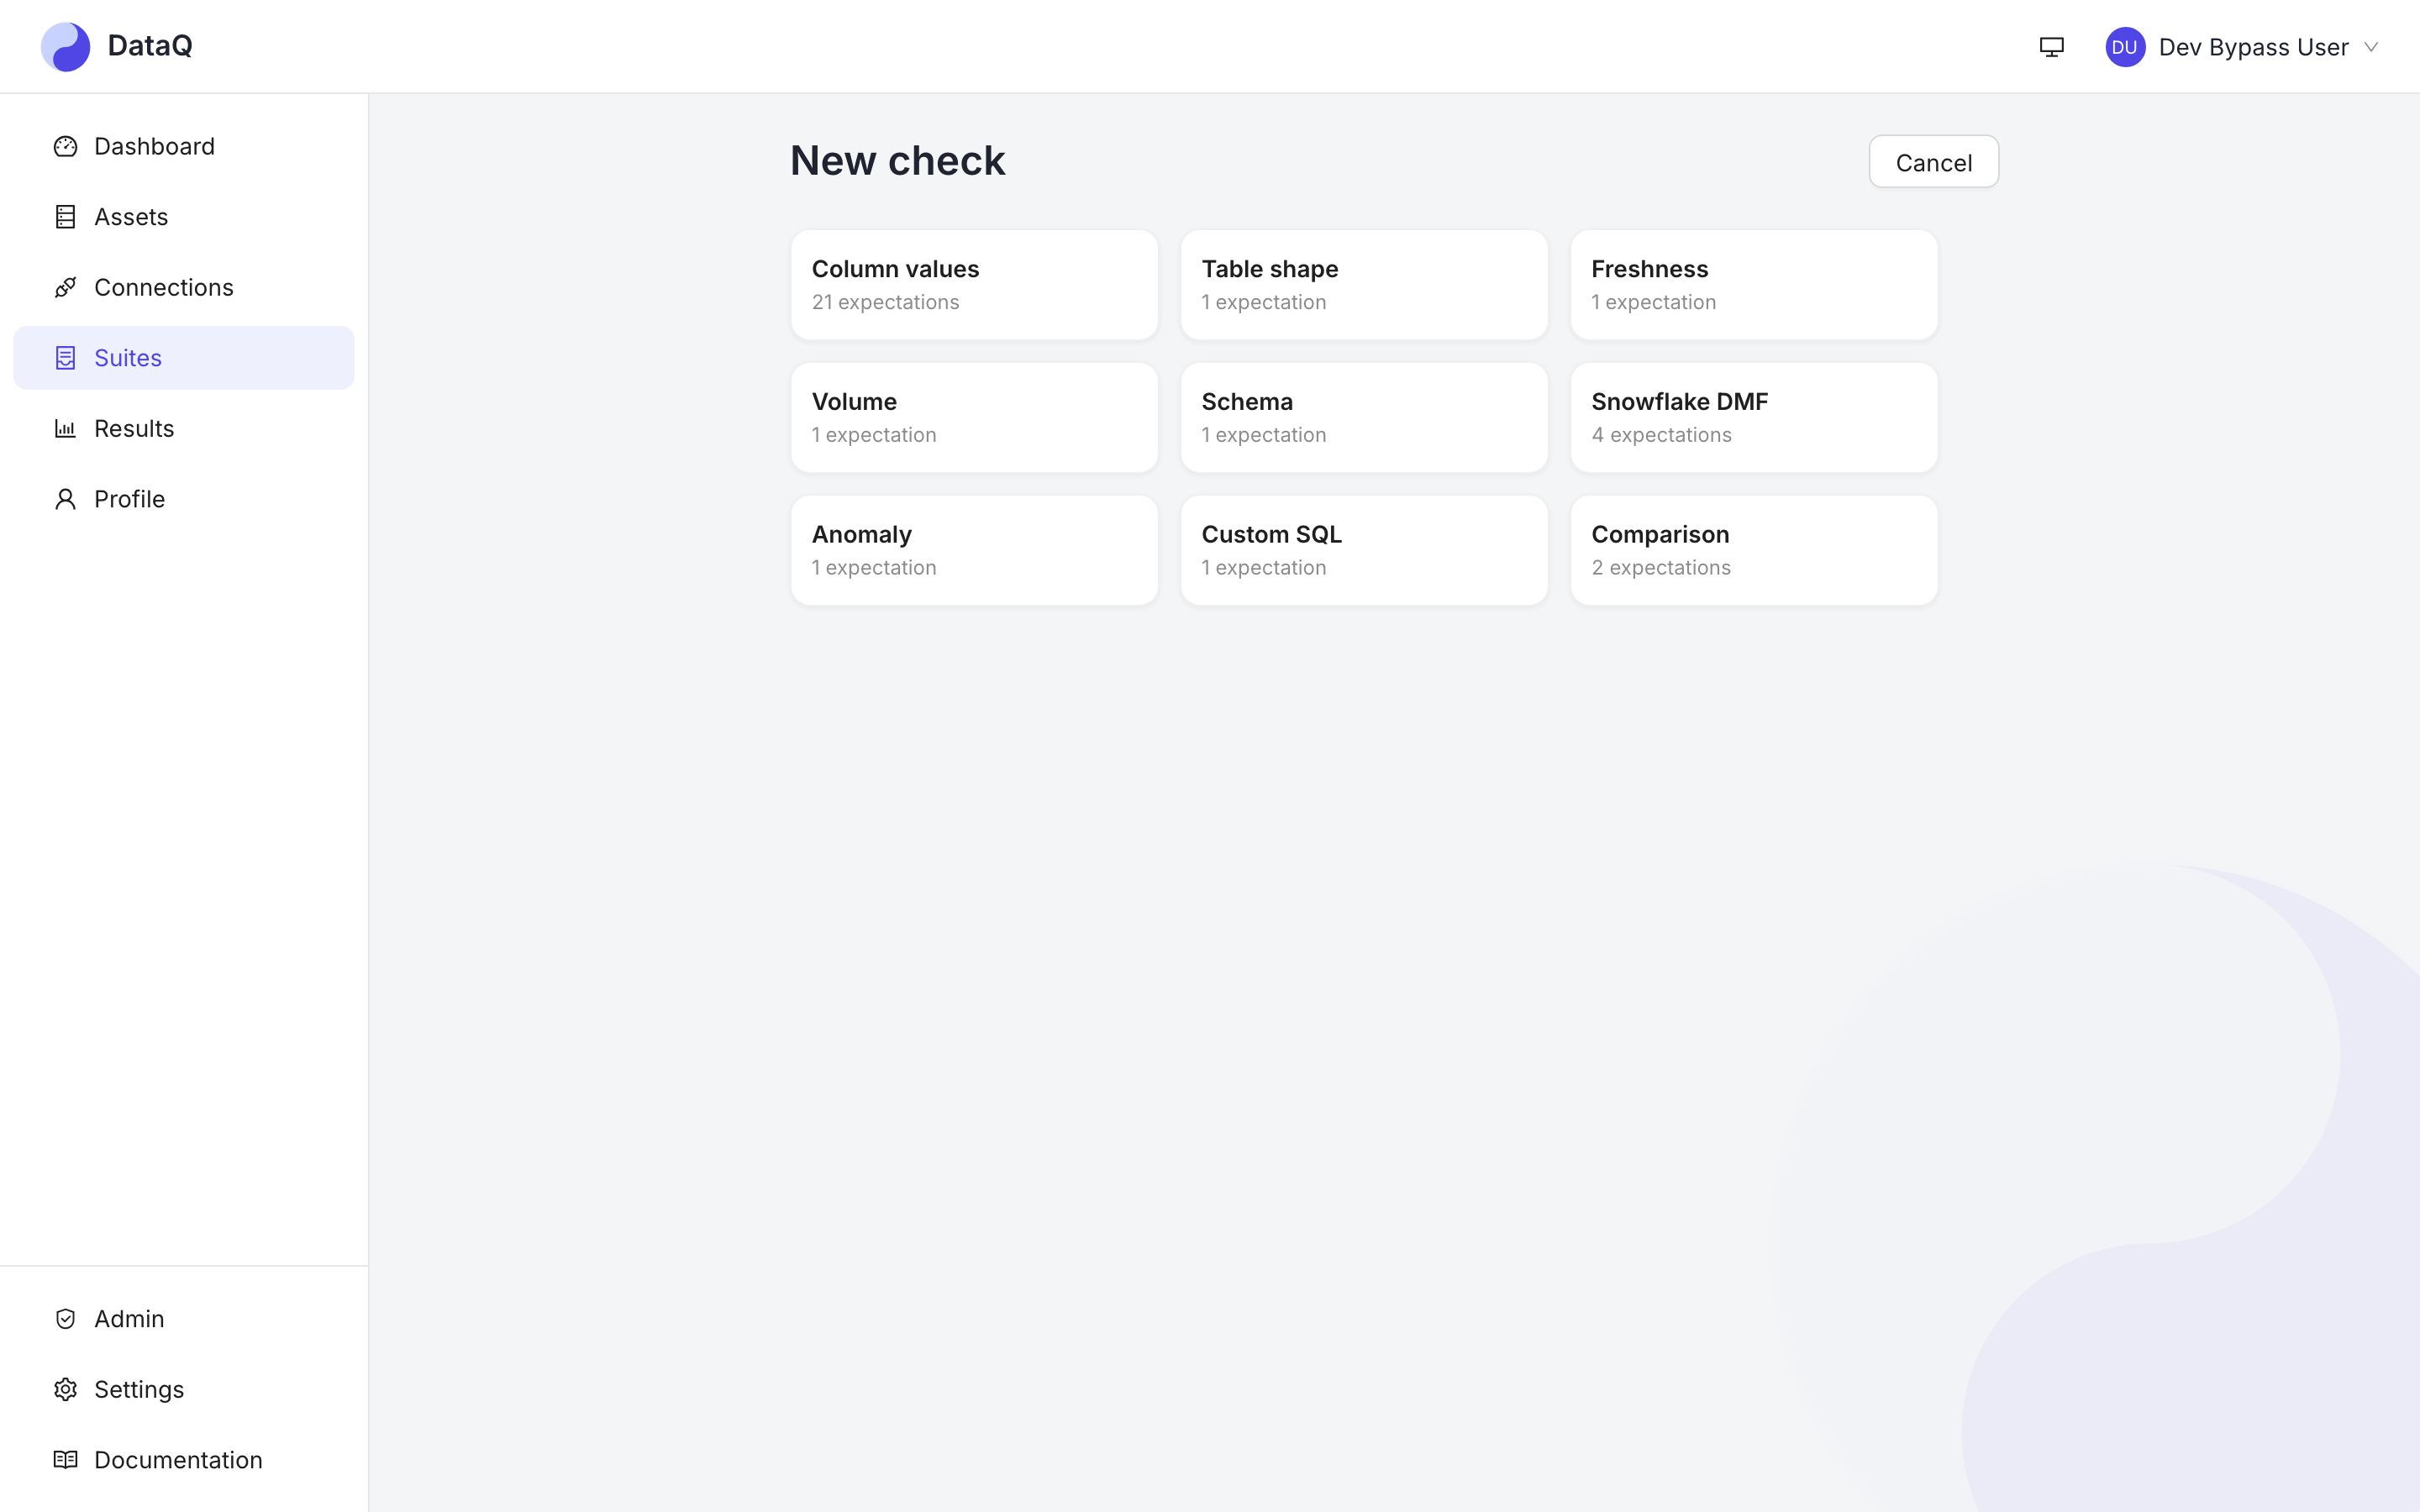Click the Settings gear icon
Screen dimensions: 2420x1512
coord(65,1390)
